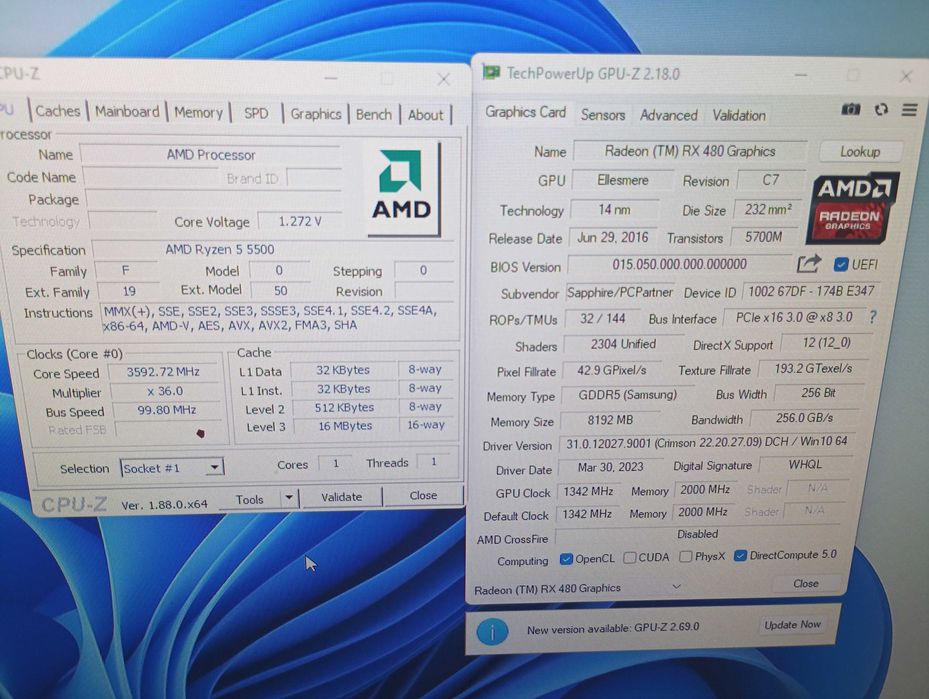
Task: Click the Level 2 cache 512 KBytes value
Action: click(x=344, y=408)
